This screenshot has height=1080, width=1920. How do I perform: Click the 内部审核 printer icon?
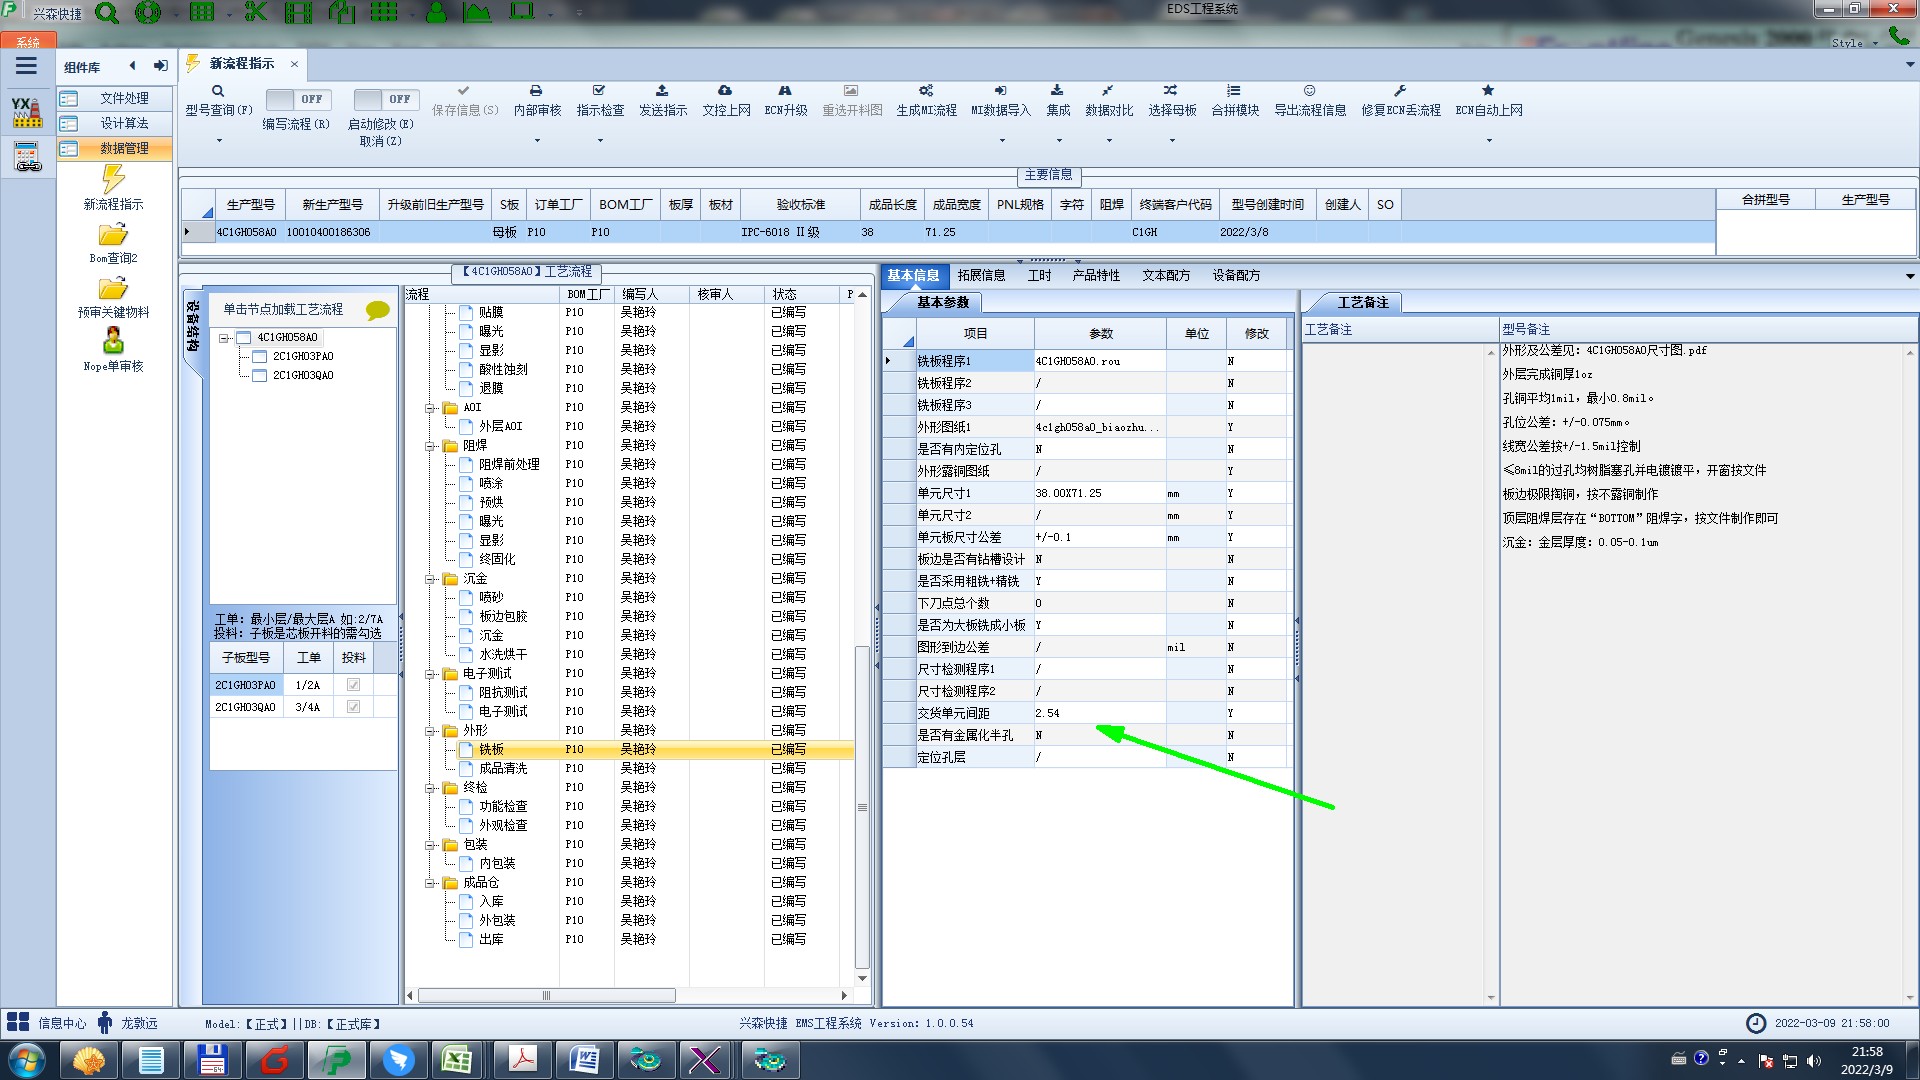(x=536, y=91)
